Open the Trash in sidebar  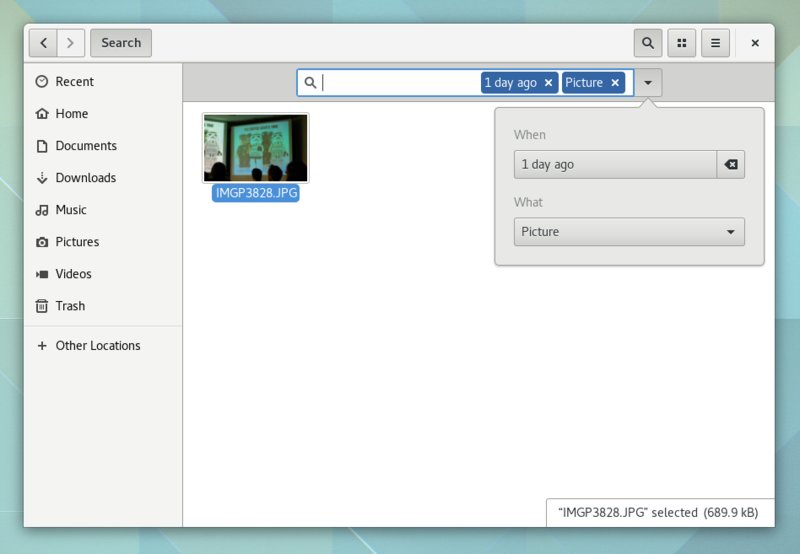70,306
